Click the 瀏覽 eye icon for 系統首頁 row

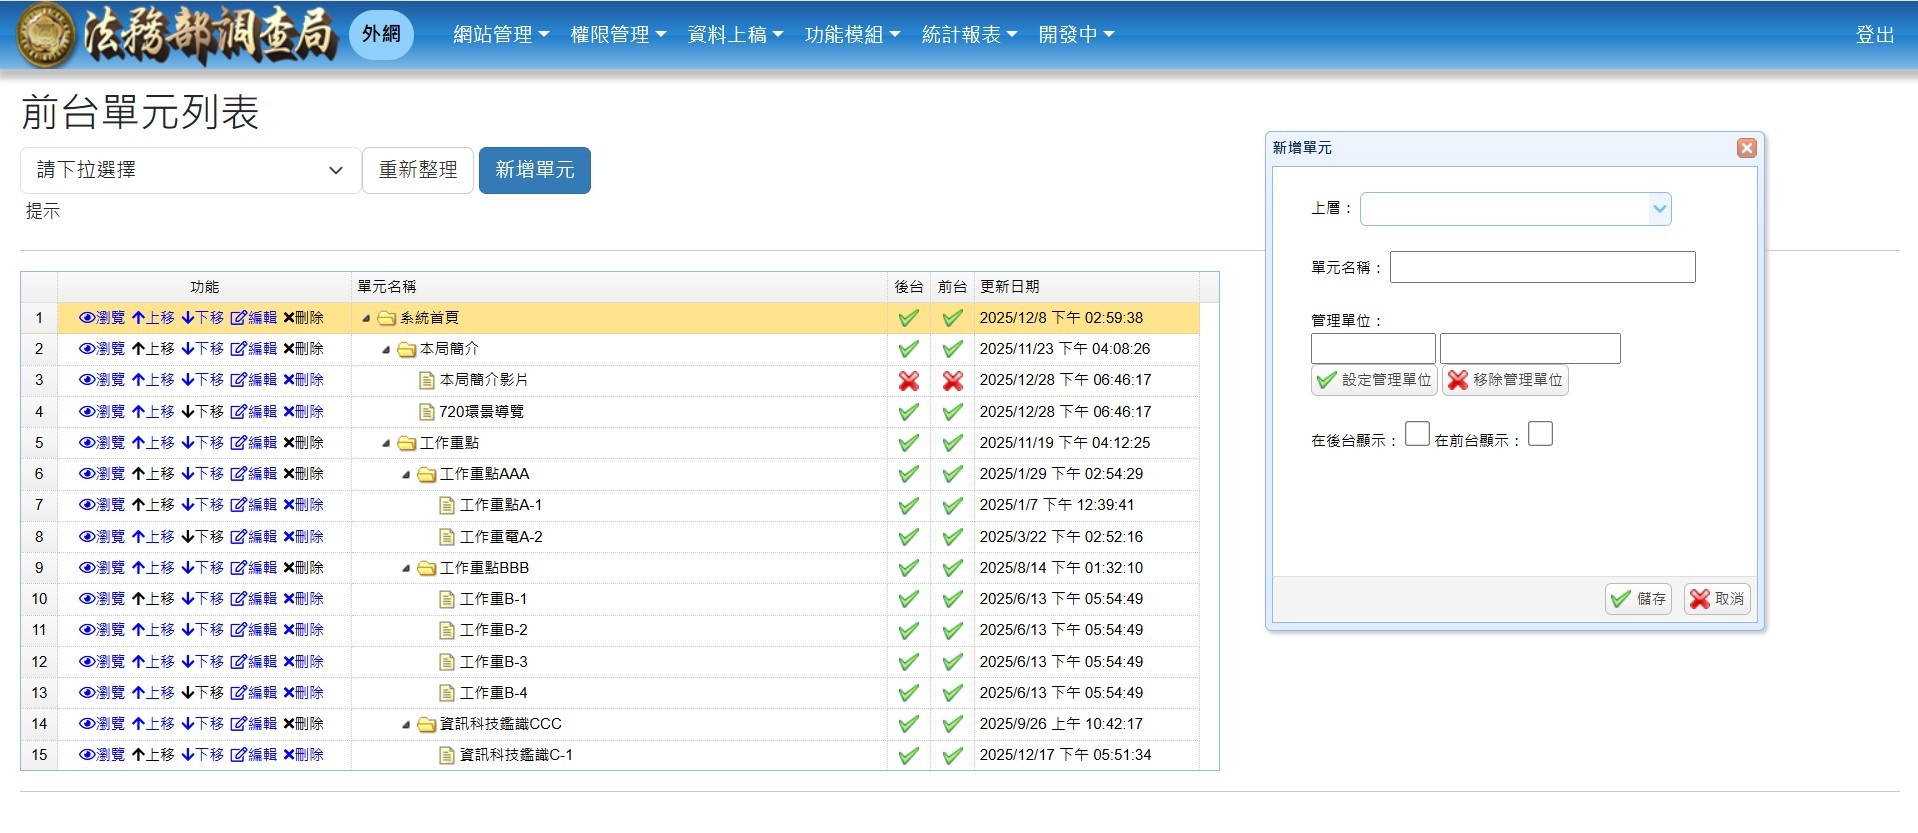[x=88, y=318]
